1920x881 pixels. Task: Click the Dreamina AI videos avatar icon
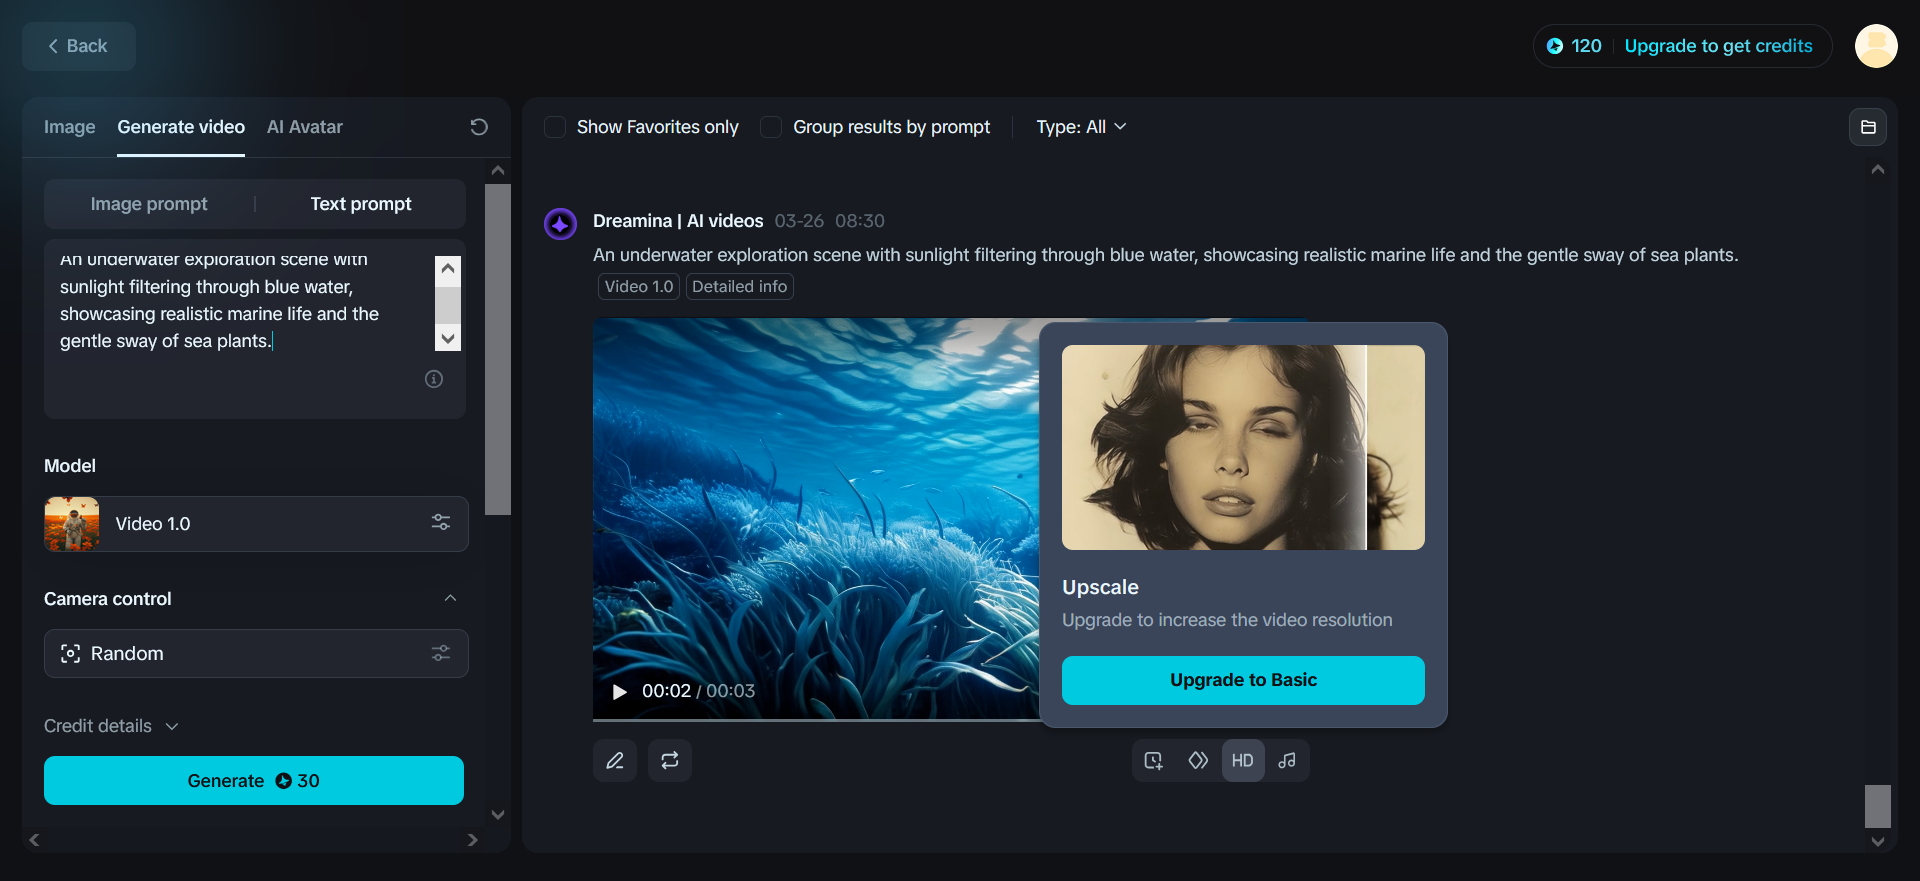pos(560,224)
